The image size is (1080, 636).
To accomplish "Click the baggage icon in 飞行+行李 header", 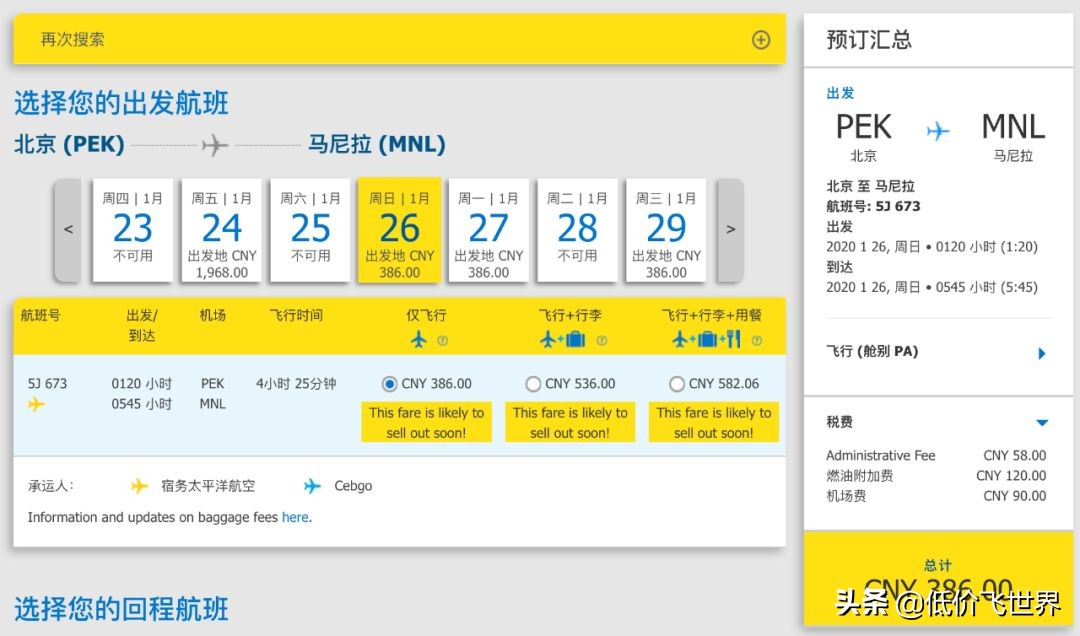I will 574,341.
